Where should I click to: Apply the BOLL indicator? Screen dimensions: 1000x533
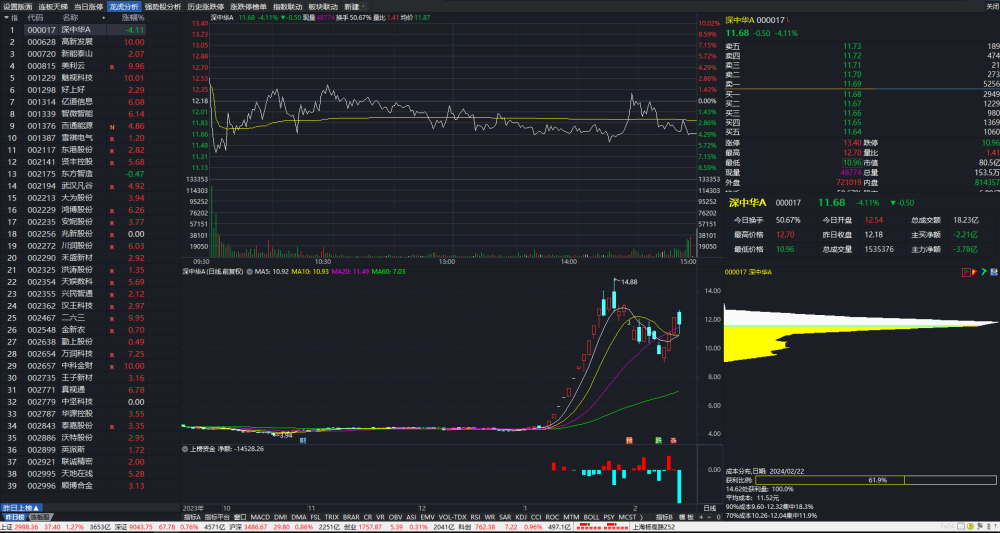pos(591,516)
